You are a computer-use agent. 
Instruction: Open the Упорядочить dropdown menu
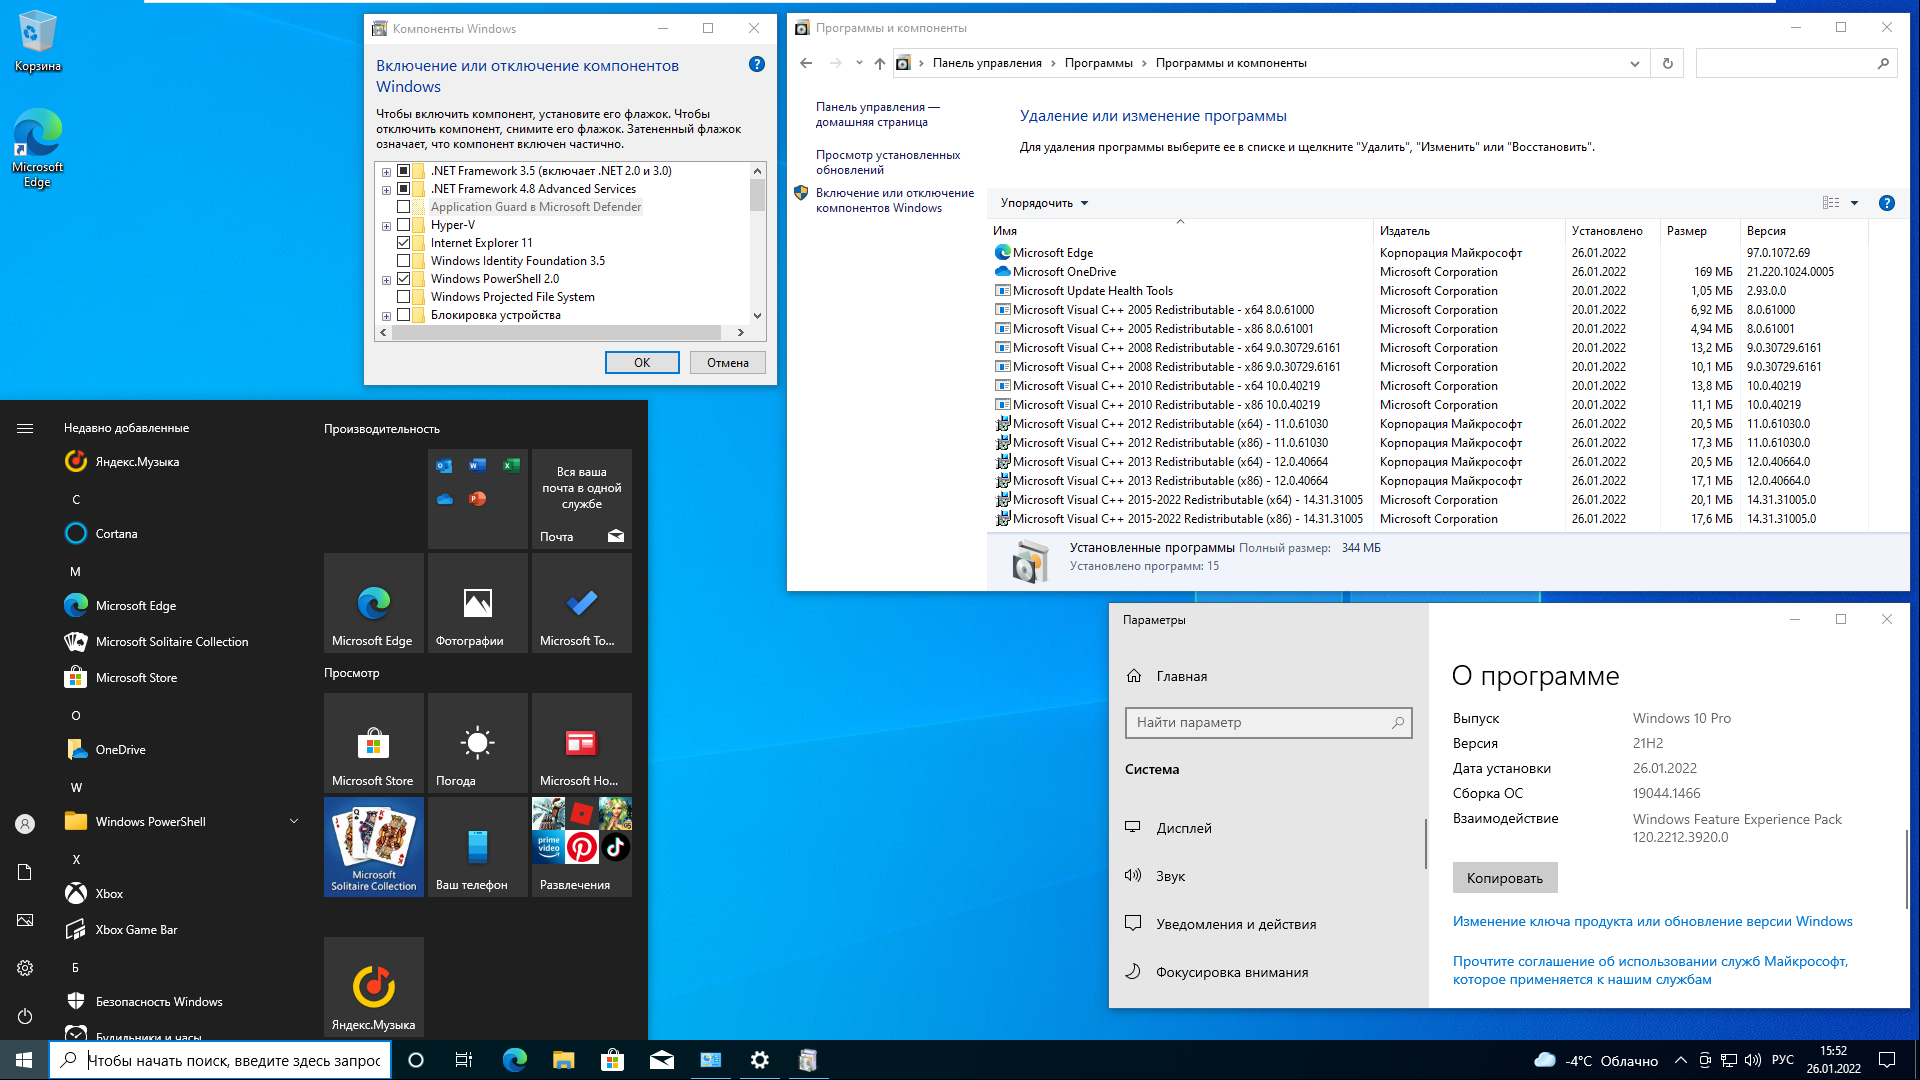[x=1044, y=203]
